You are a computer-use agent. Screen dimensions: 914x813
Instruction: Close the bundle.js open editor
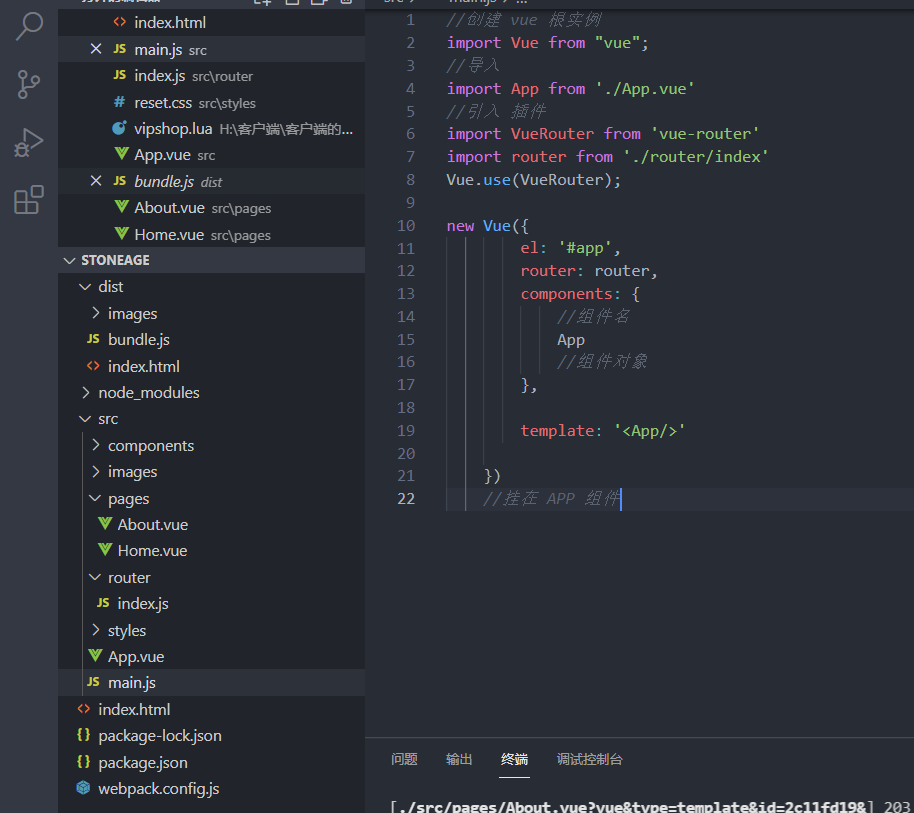tap(96, 181)
